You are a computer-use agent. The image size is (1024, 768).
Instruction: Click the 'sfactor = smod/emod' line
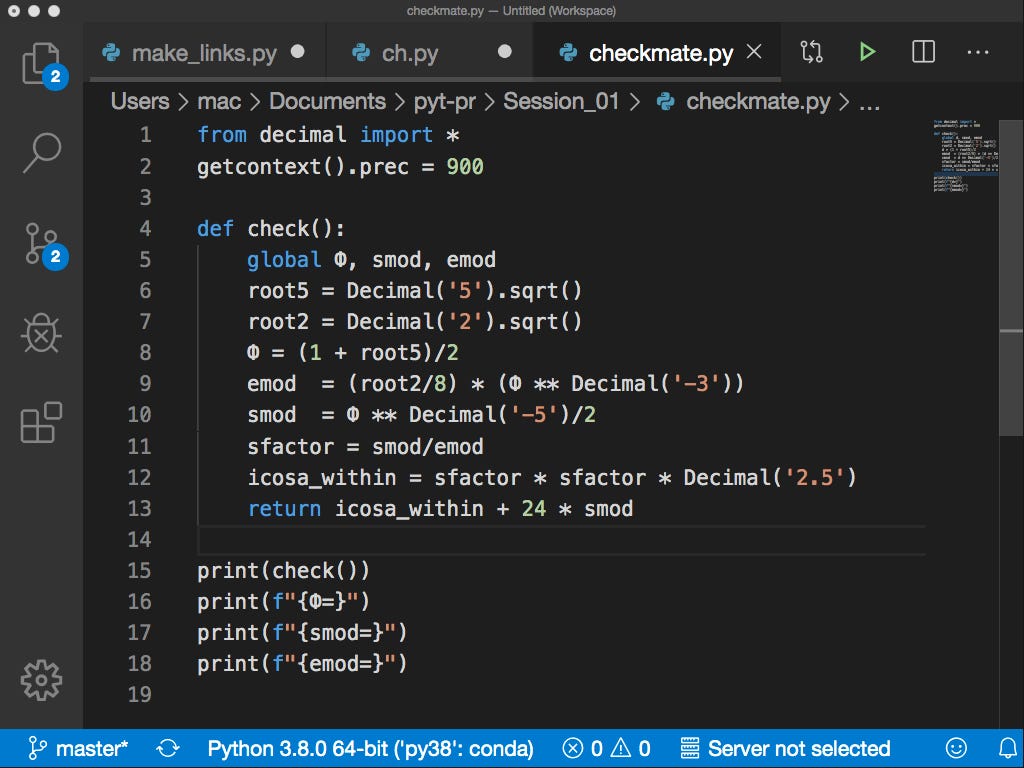click(365, 447)
